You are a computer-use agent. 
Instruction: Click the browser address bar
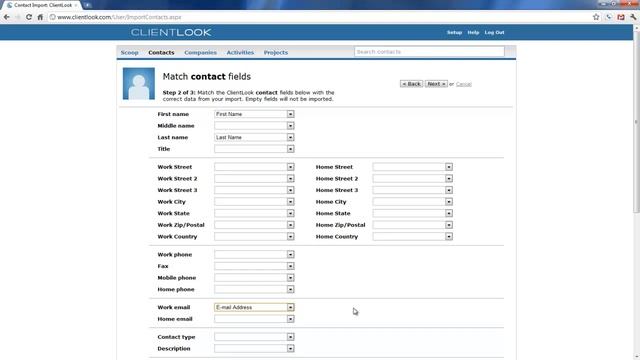click(318, 17)
